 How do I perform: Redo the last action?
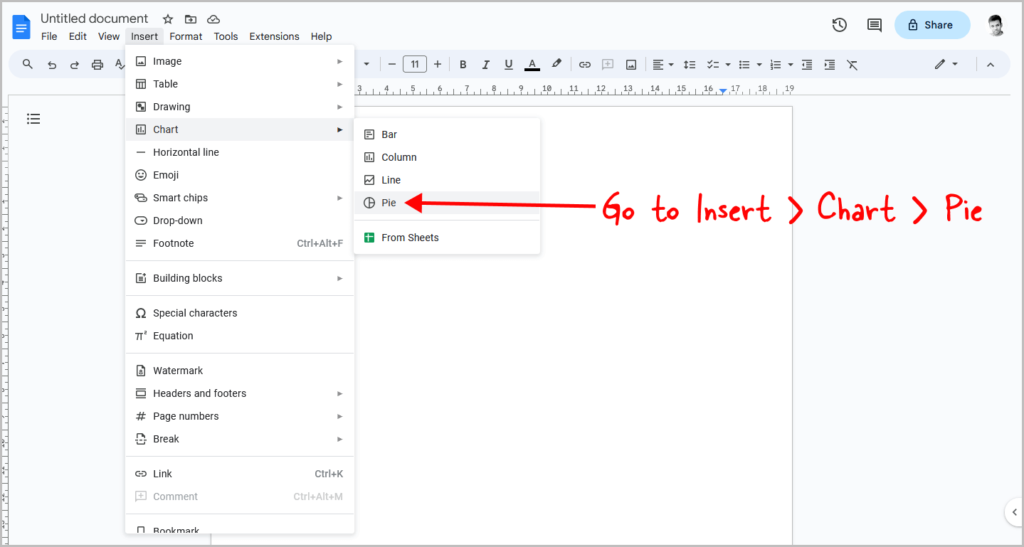(74, 65)
